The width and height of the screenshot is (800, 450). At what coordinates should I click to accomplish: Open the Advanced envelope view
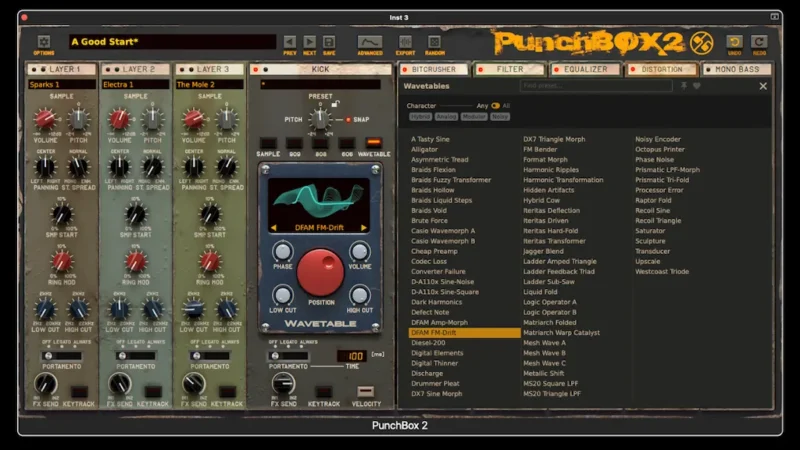point(370,42)
